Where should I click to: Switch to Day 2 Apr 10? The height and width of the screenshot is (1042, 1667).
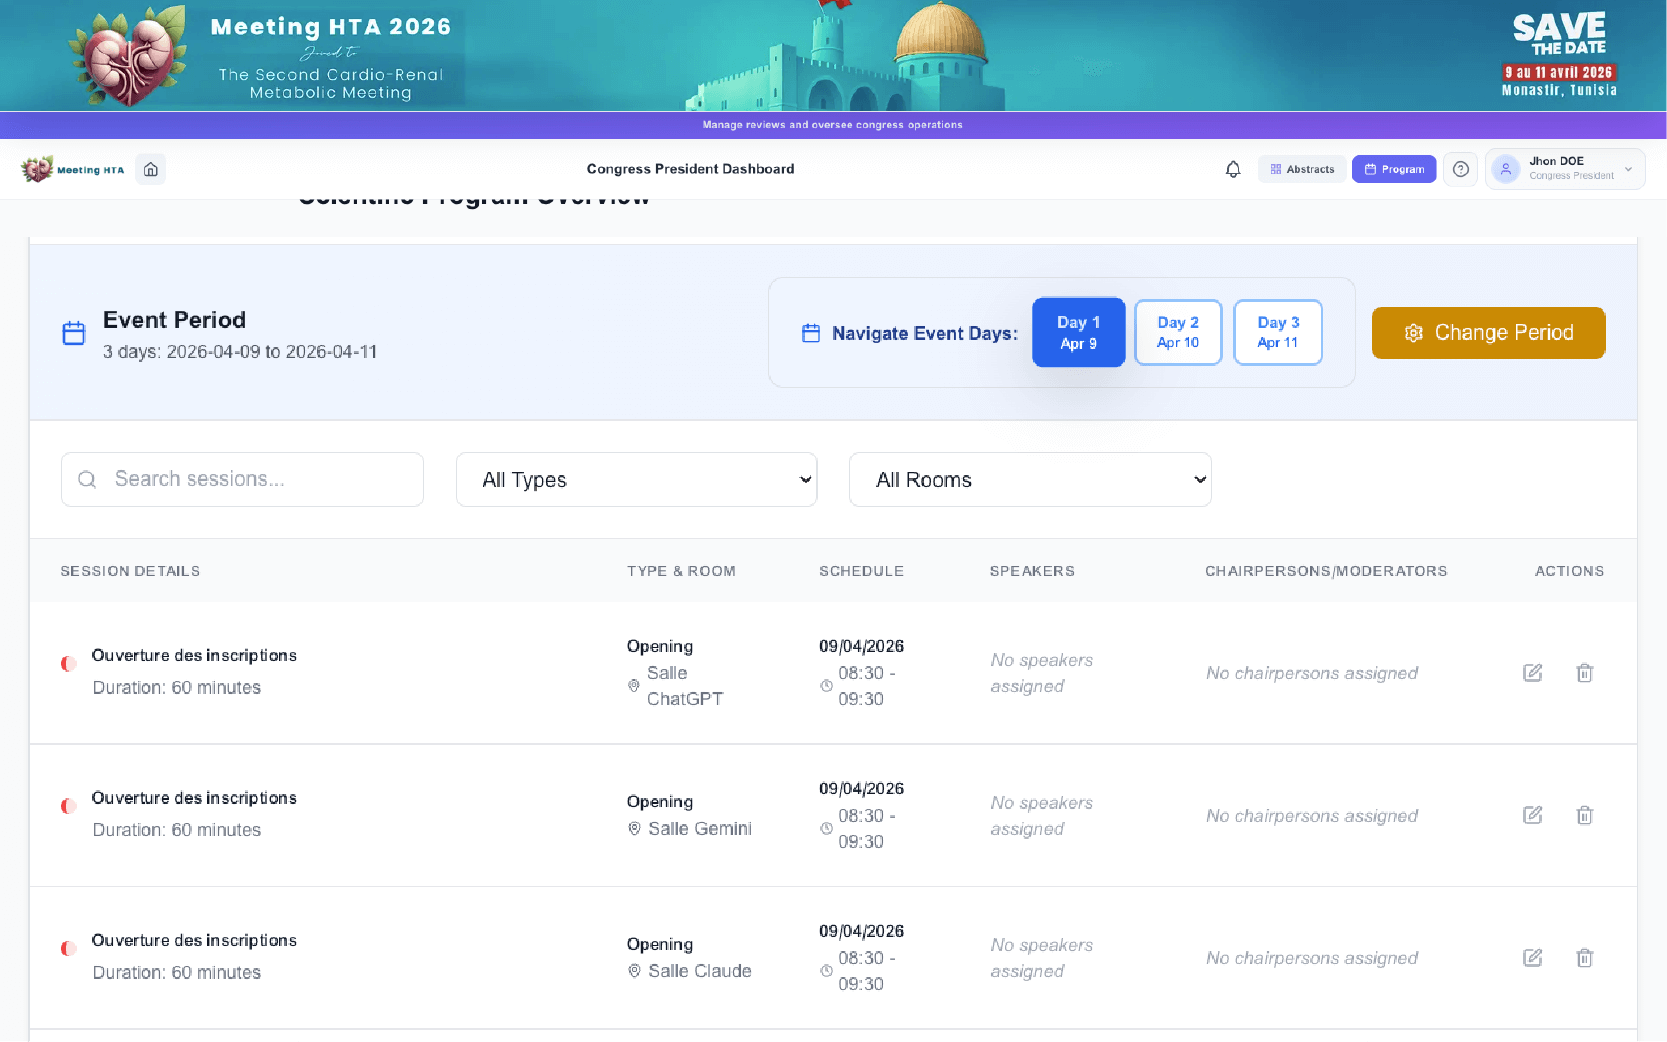pyautogui.click(x=1178, y=332)
